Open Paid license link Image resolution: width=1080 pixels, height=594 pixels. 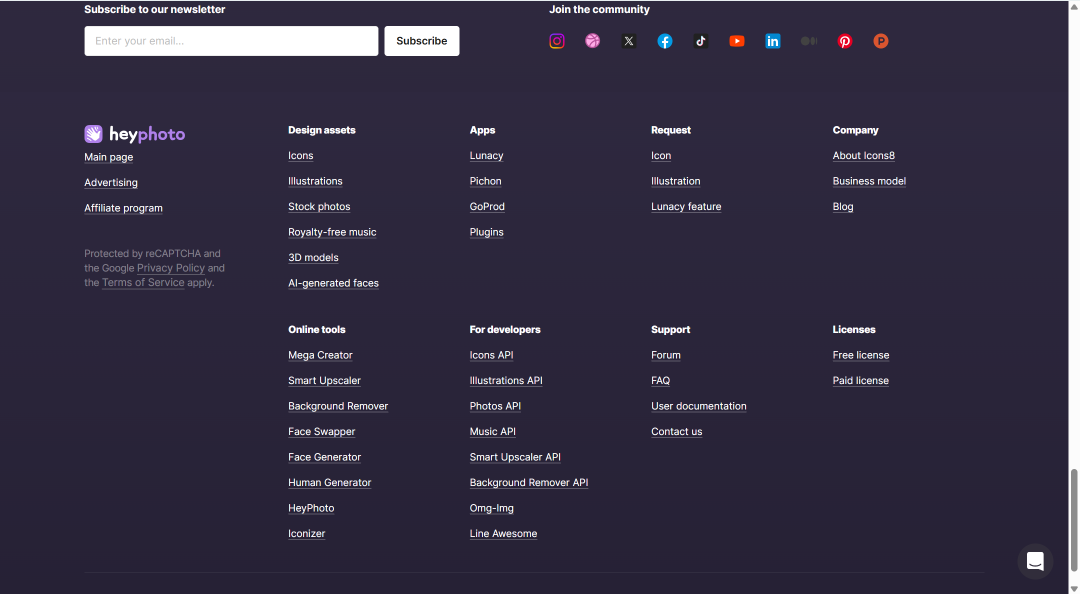(x=861, y=381)
